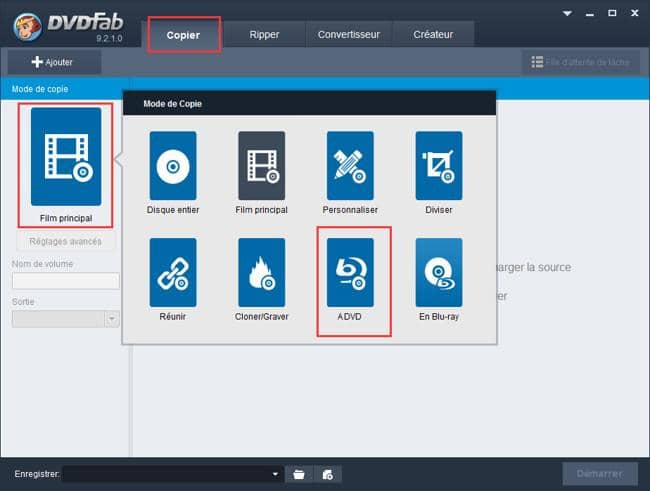This screenshot has height=491, width=650.
Task: Close the DVDFab window
Action: coord(634,13)
